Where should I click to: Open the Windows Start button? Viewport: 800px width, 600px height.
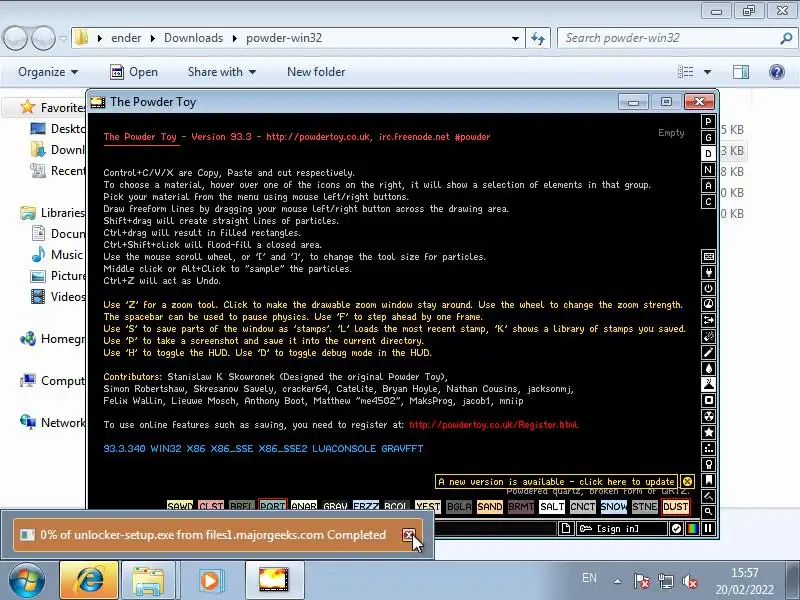(x=27, y=580)
